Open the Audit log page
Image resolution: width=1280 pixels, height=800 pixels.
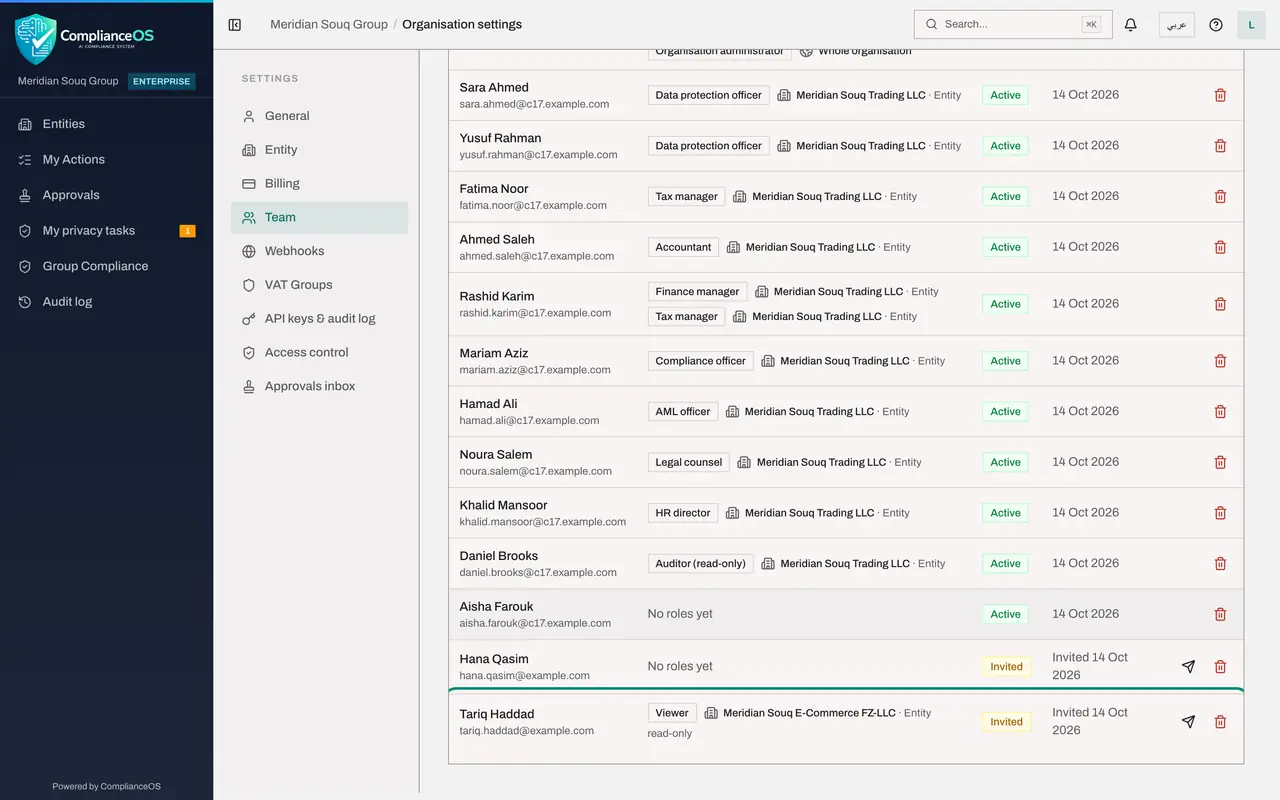106,302
